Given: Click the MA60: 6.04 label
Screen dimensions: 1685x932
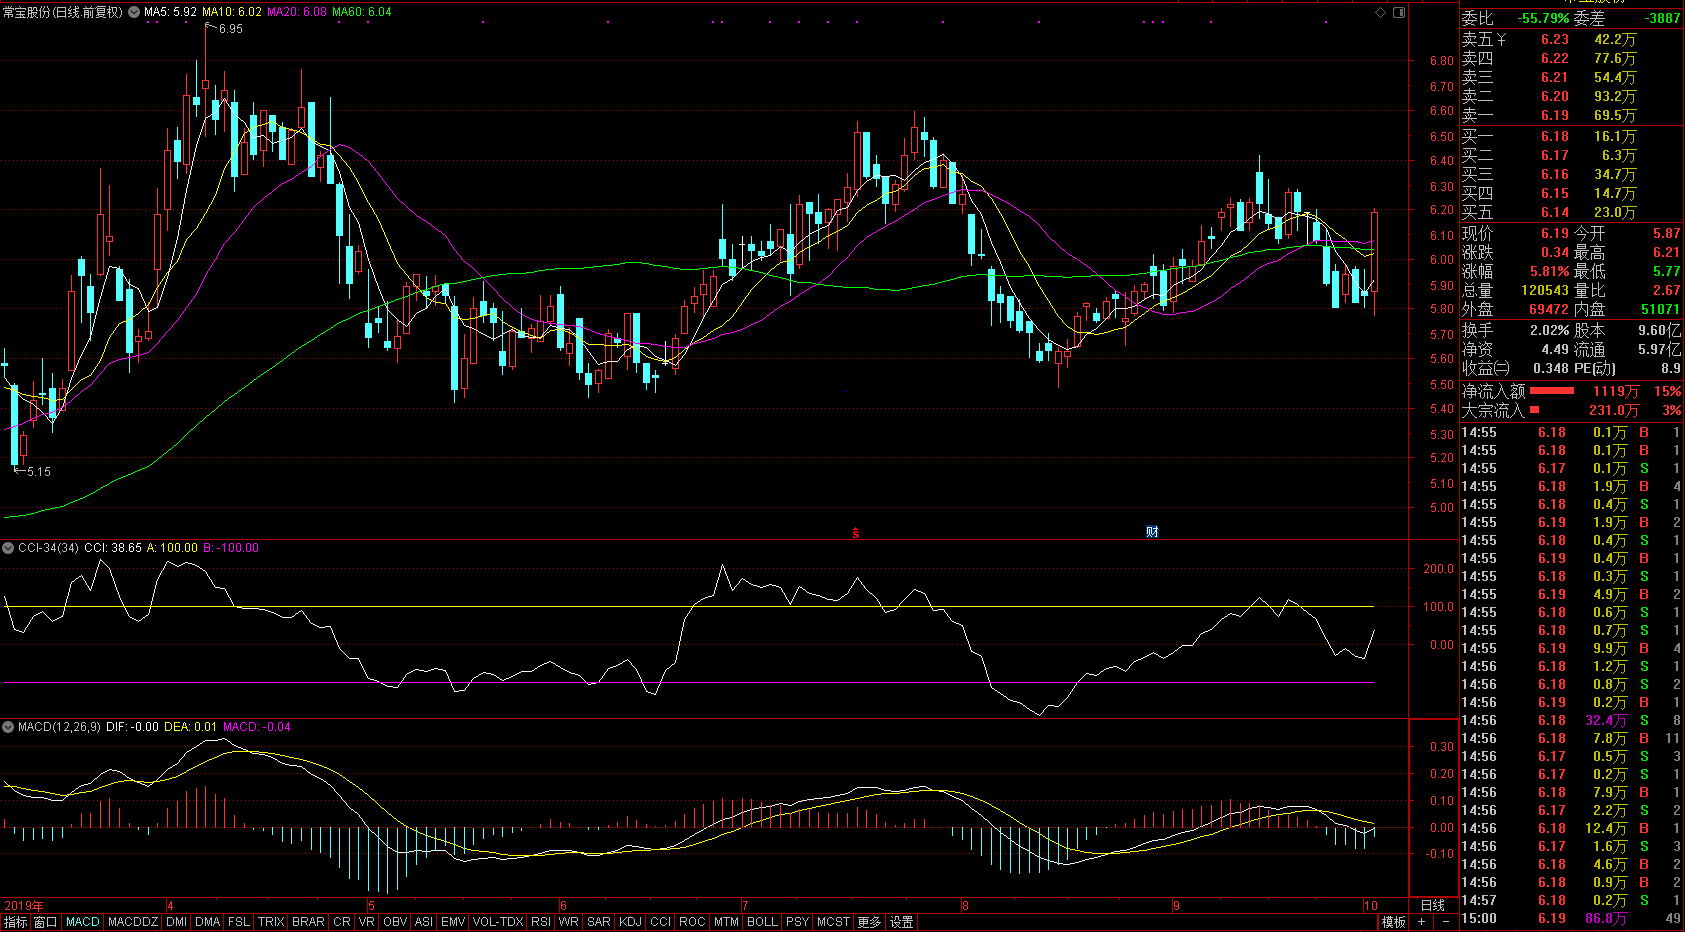Looking at the screenshot, I should coord(362,12).
